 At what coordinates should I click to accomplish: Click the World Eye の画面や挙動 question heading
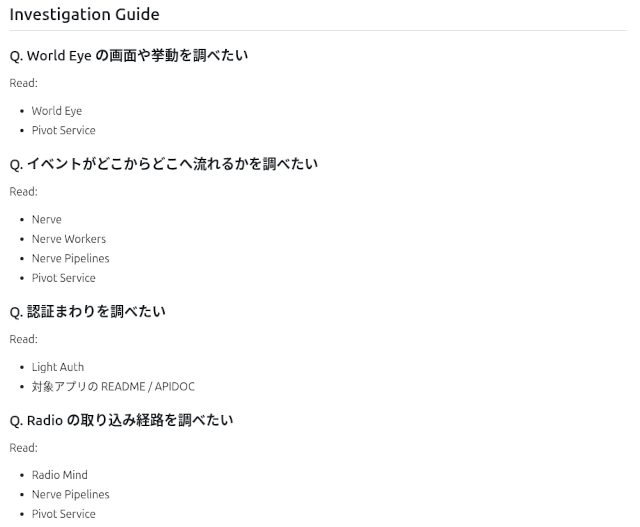tap(128, 56)
